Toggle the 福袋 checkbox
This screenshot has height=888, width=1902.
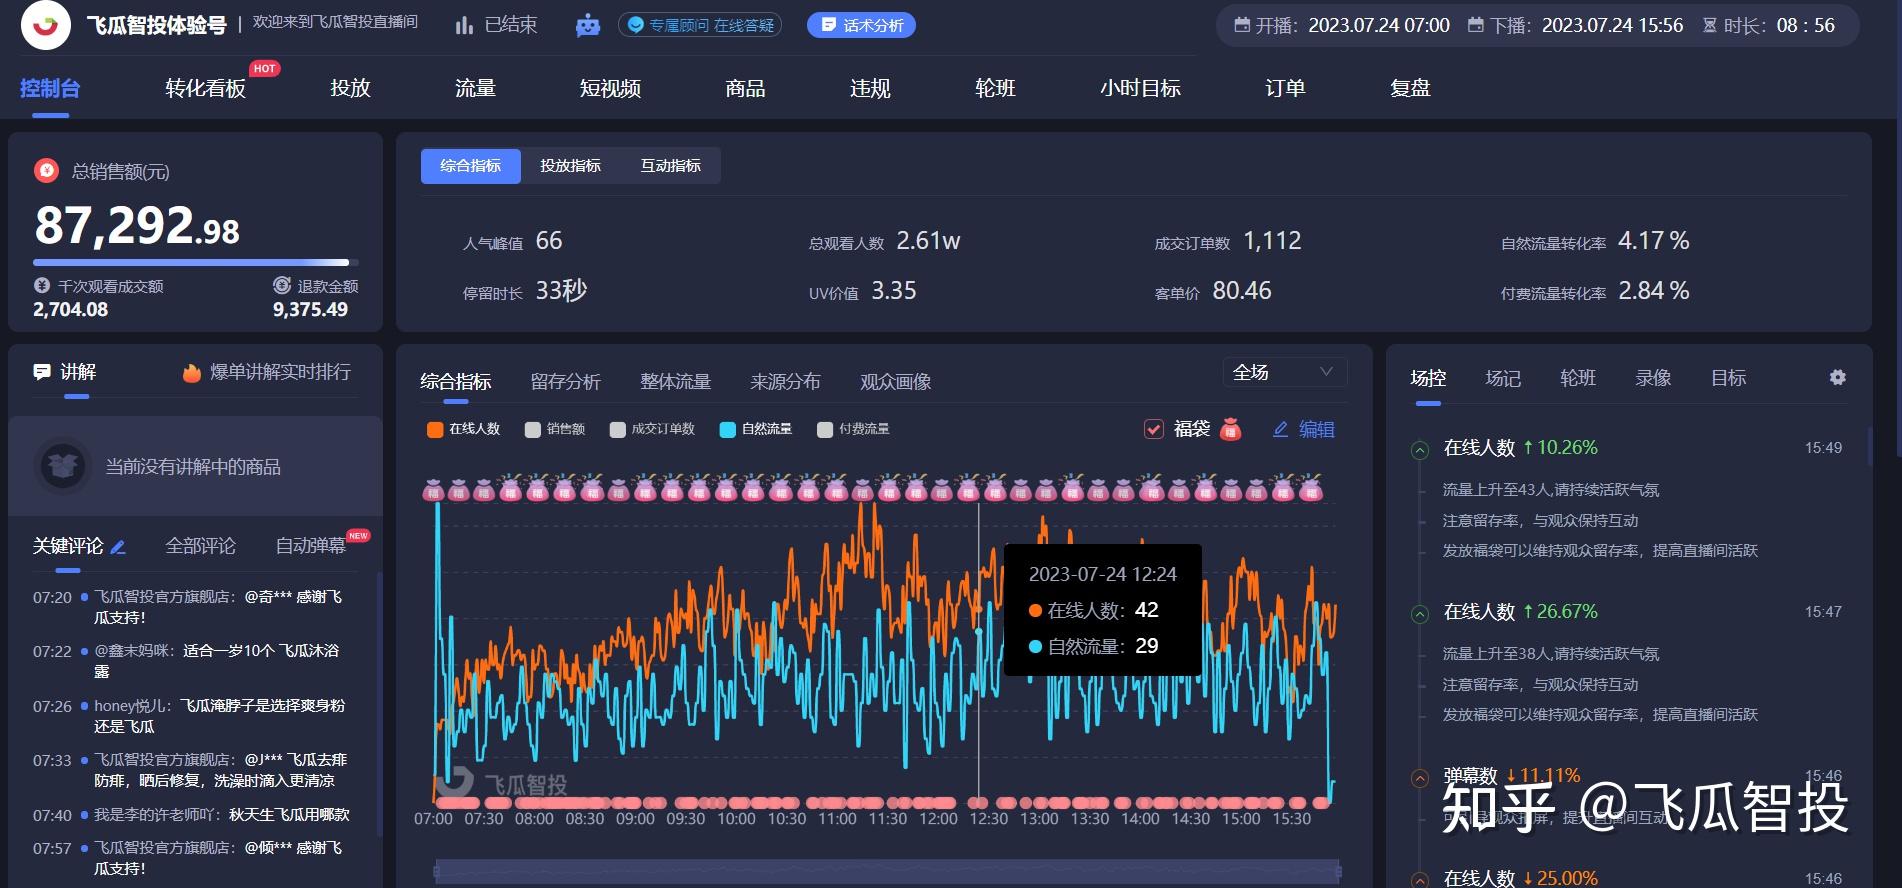point(1154,429)
